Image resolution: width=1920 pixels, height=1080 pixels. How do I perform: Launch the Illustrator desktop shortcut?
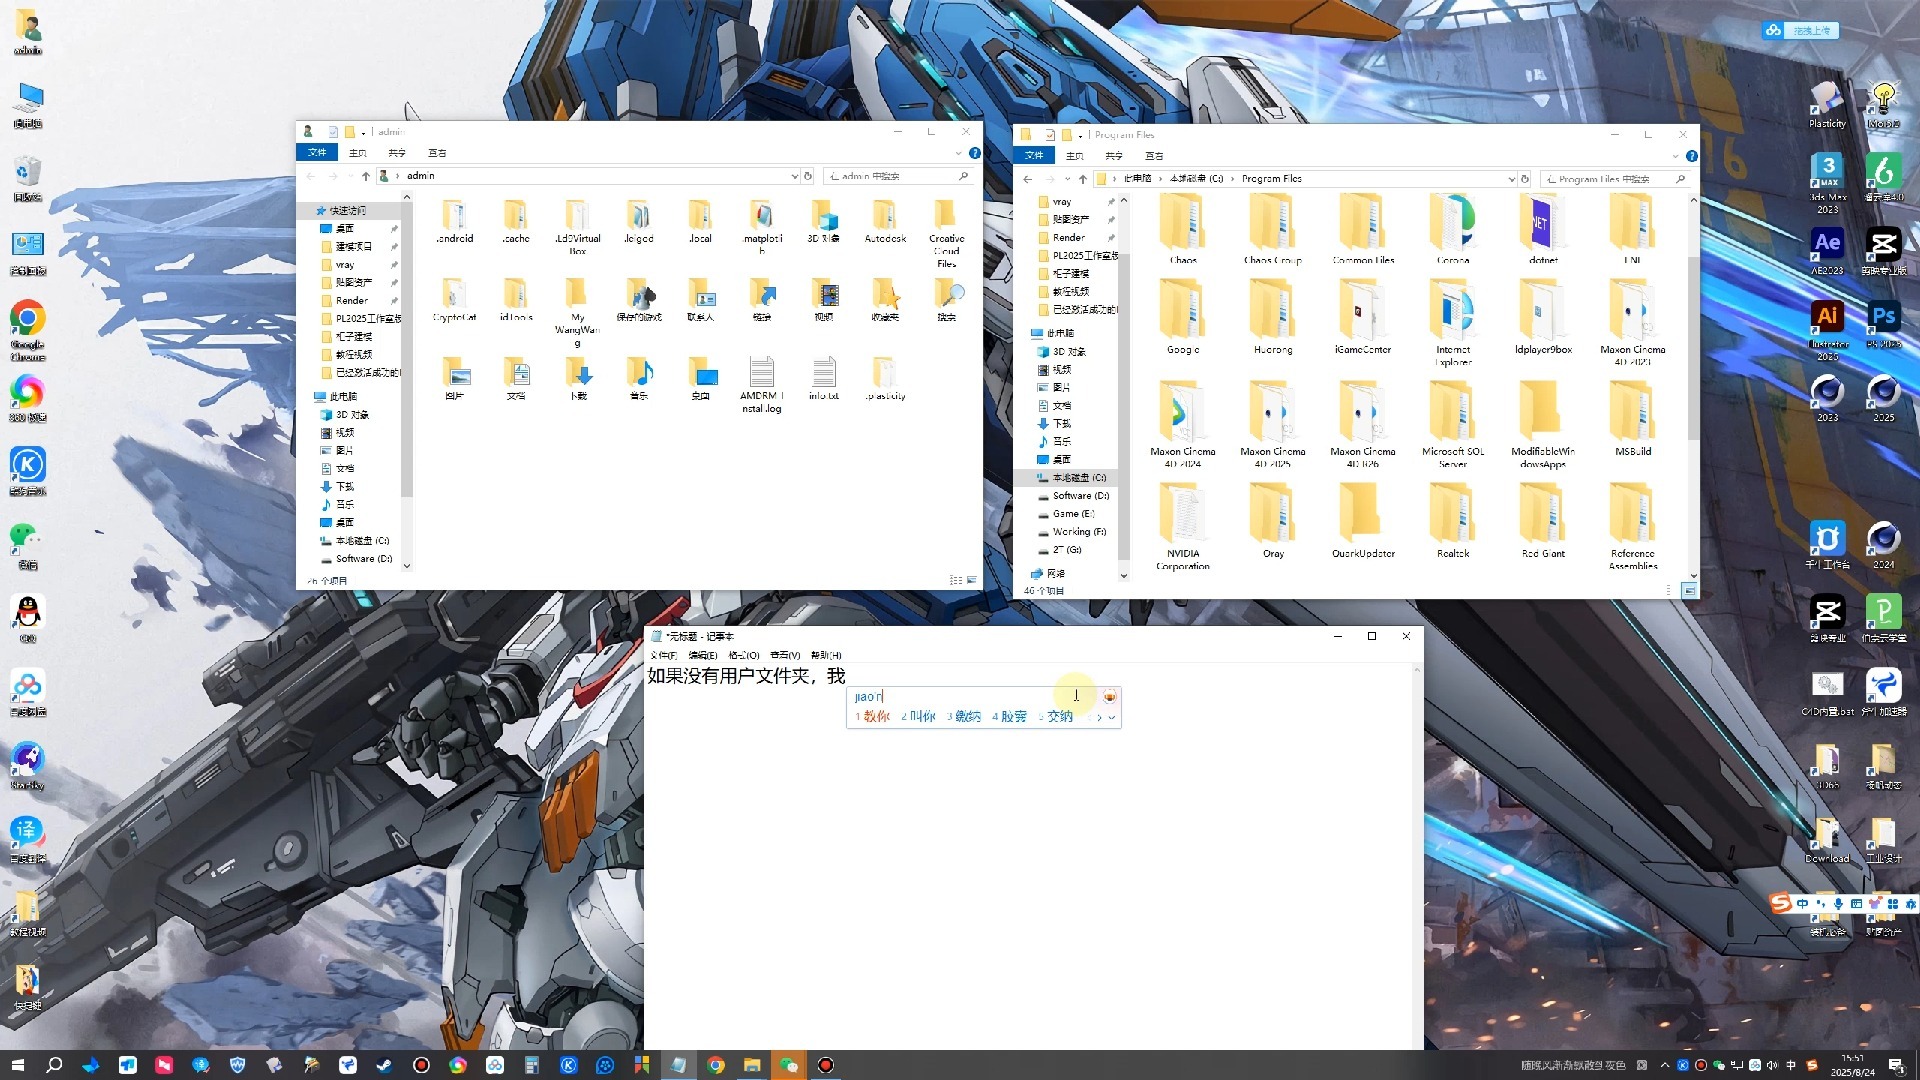coord(1827,329)
